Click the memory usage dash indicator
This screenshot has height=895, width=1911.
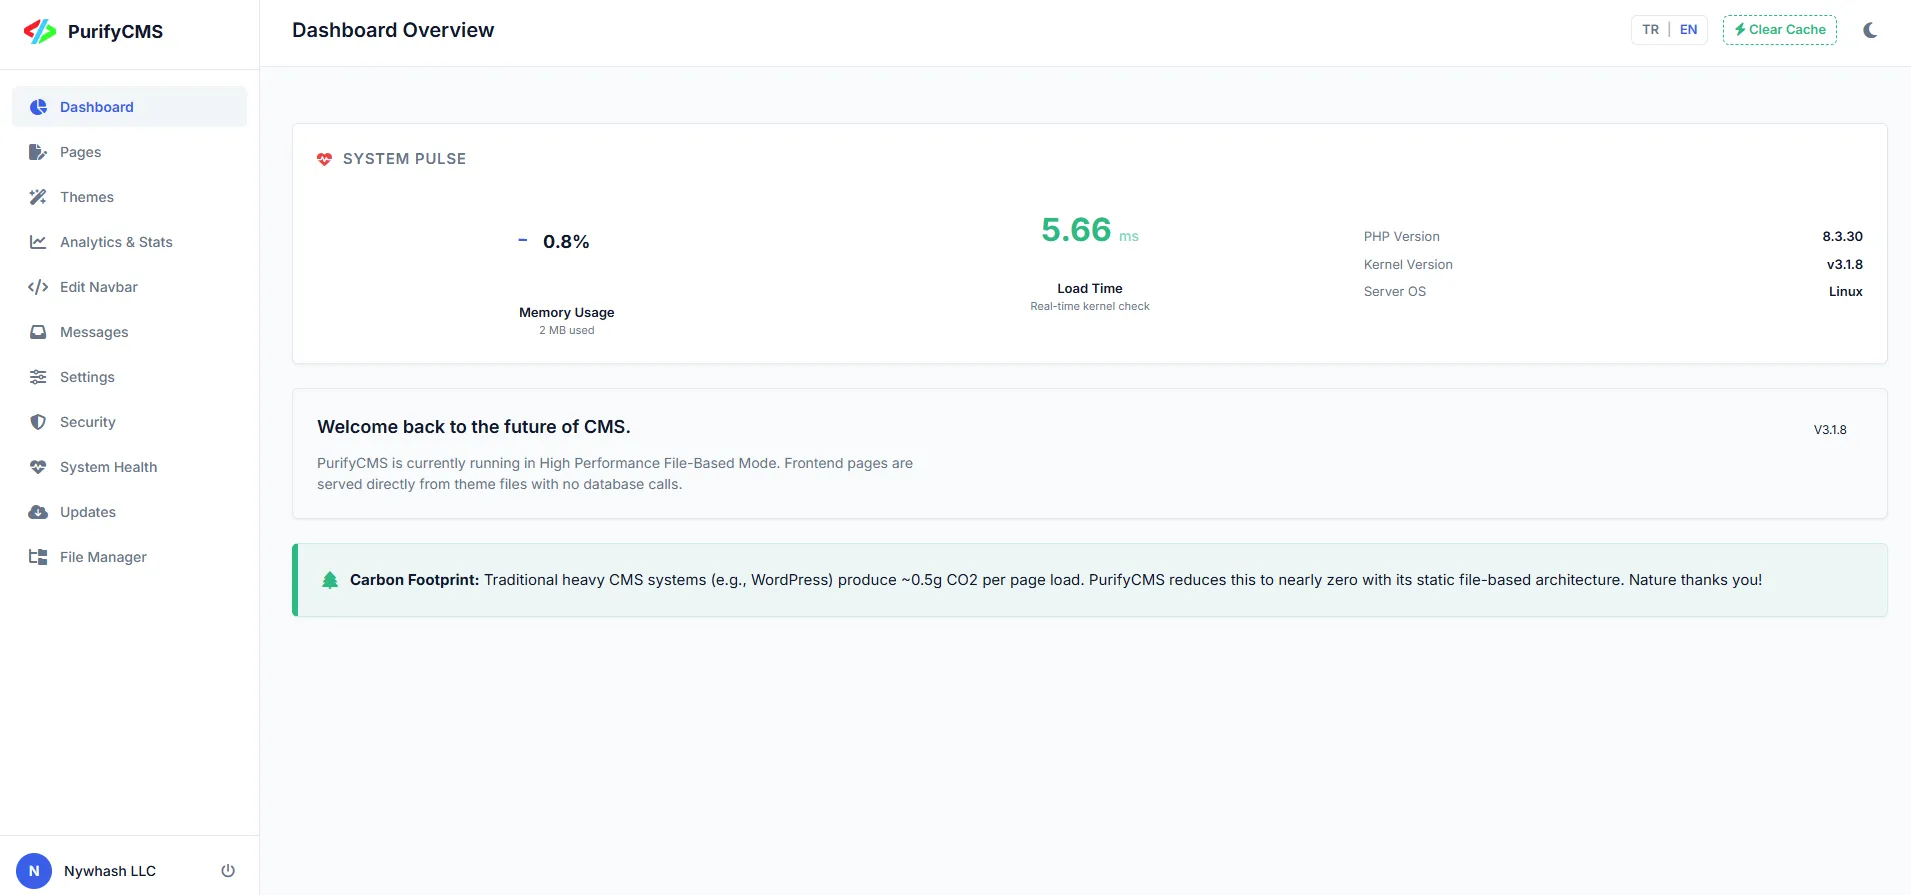tap(522, 240)
